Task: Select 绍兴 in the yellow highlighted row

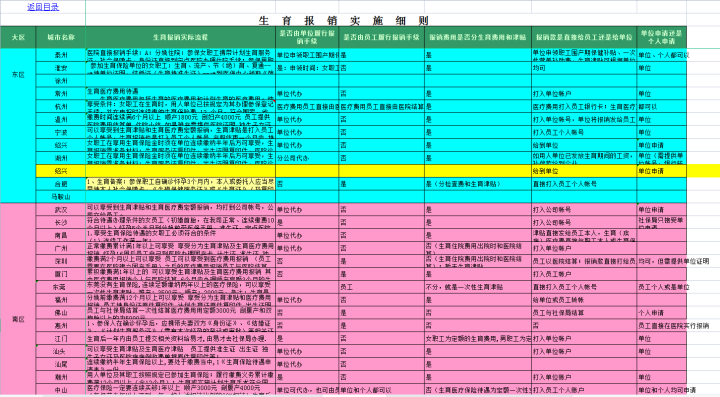Action: [x=61, y=171]
